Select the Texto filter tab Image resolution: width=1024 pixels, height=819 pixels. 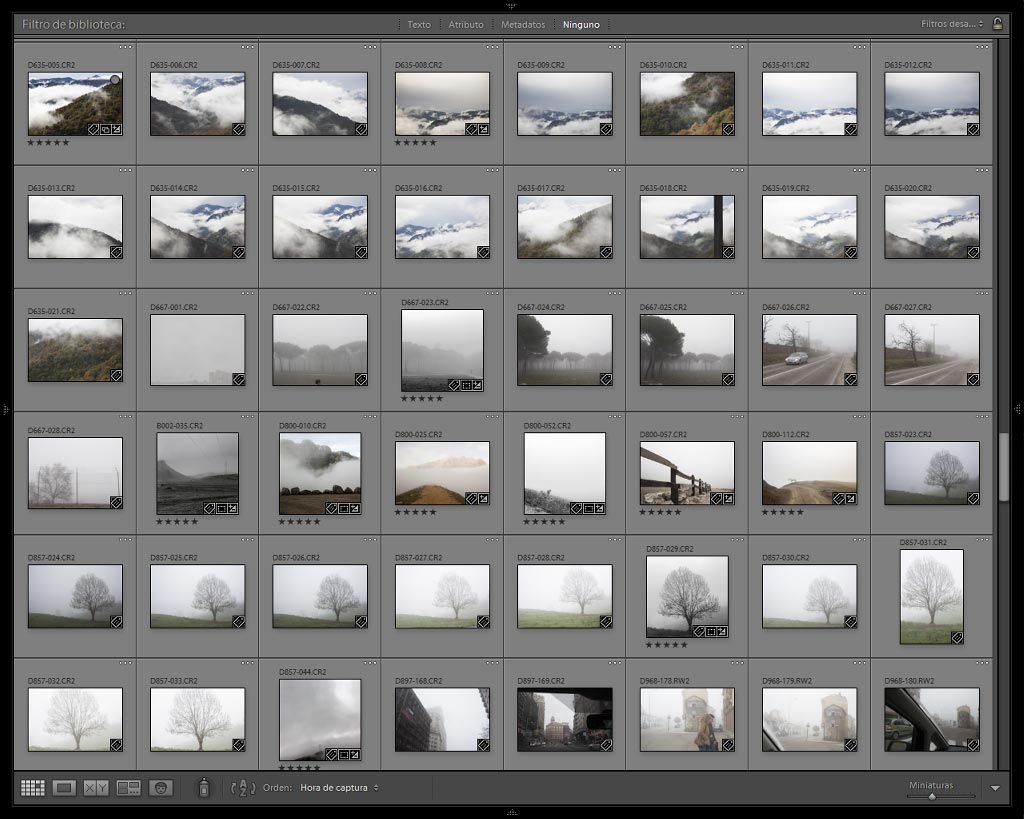pyautogui.click(x=419, y=24)
